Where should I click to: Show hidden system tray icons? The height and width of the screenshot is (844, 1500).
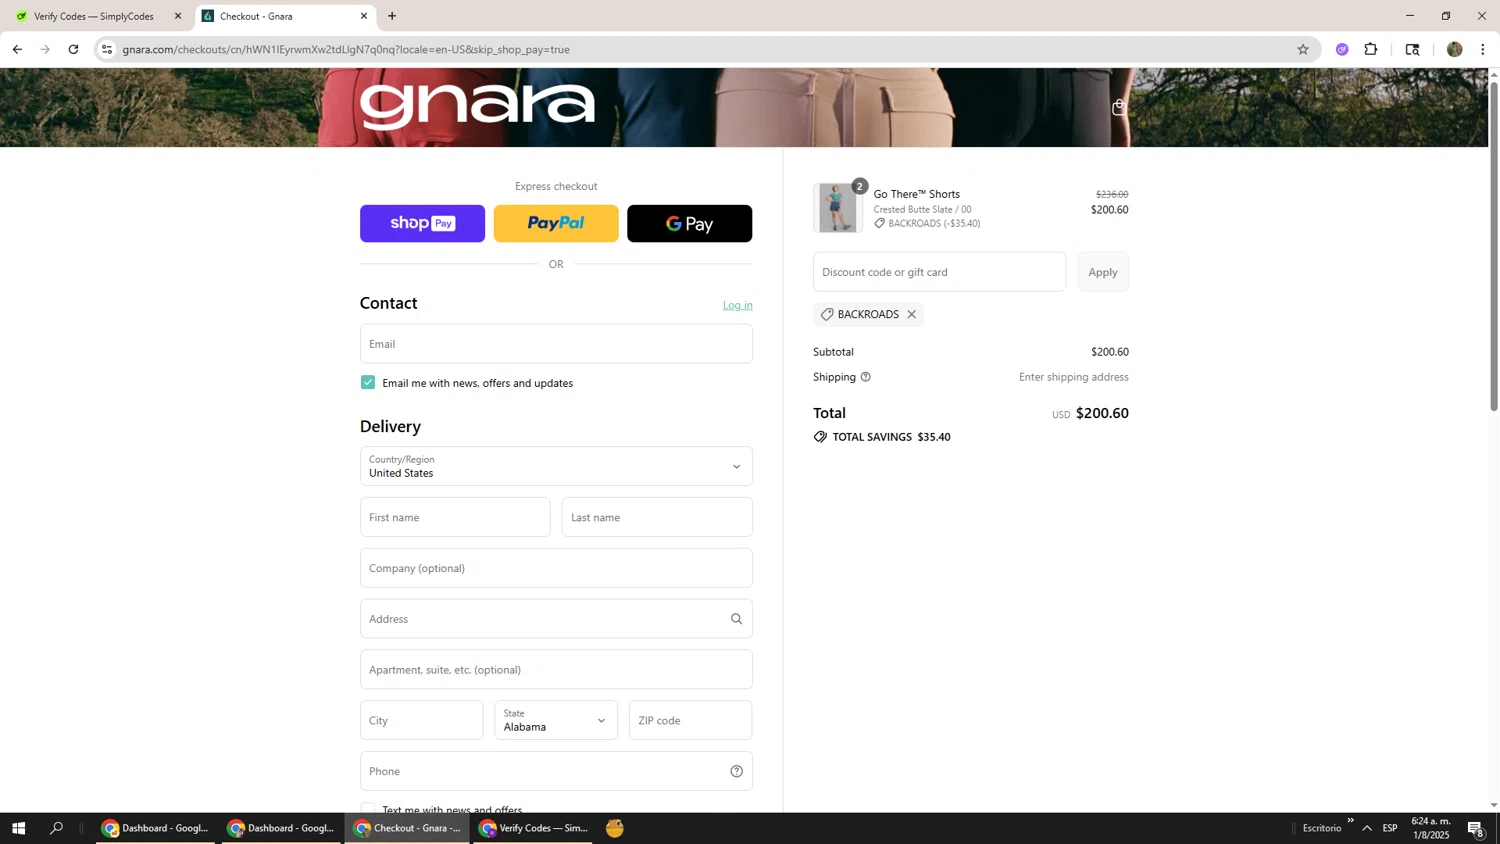click(x=1367, y=828)
